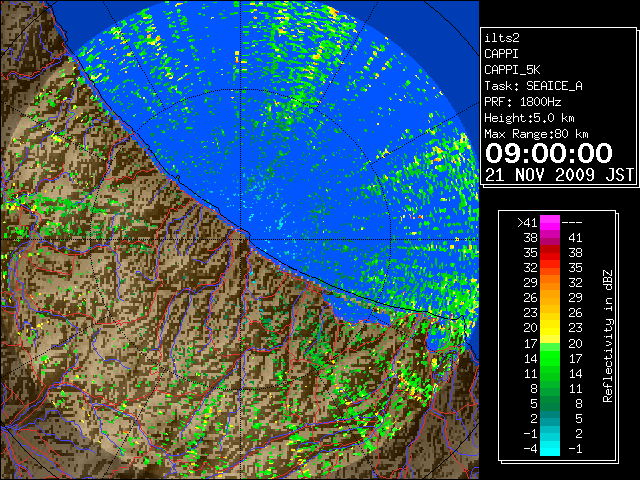
Task: Click the 'Max Range:80 km' text
Action: [536, 134]
